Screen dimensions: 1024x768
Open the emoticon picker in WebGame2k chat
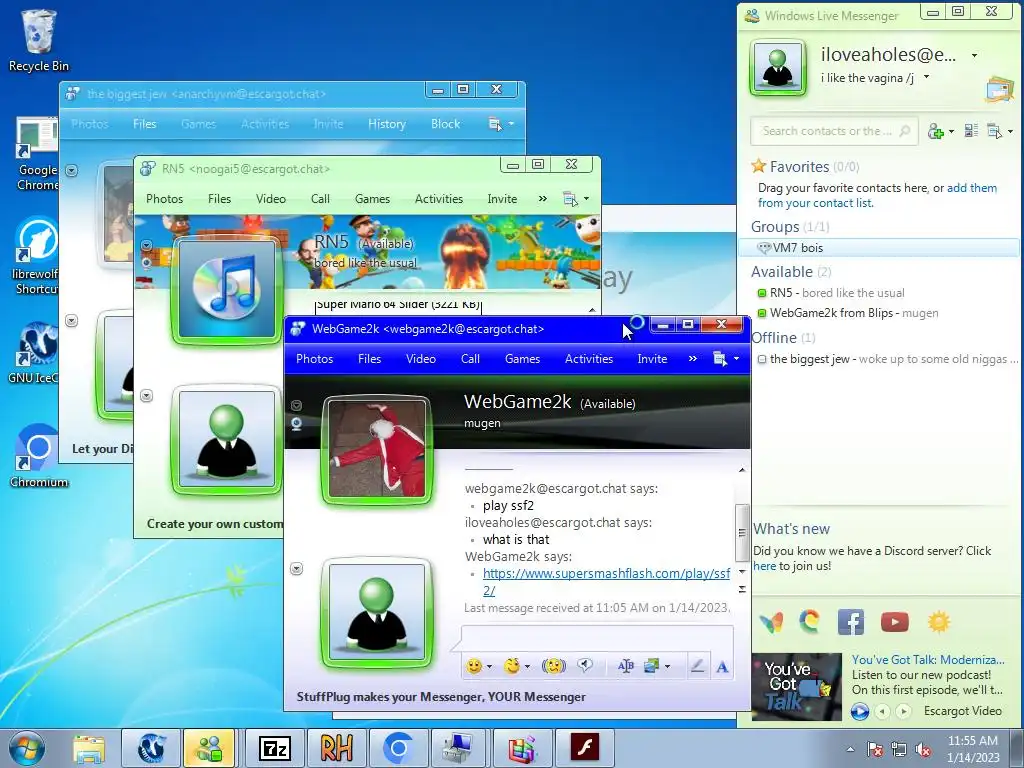coord(474,666)
